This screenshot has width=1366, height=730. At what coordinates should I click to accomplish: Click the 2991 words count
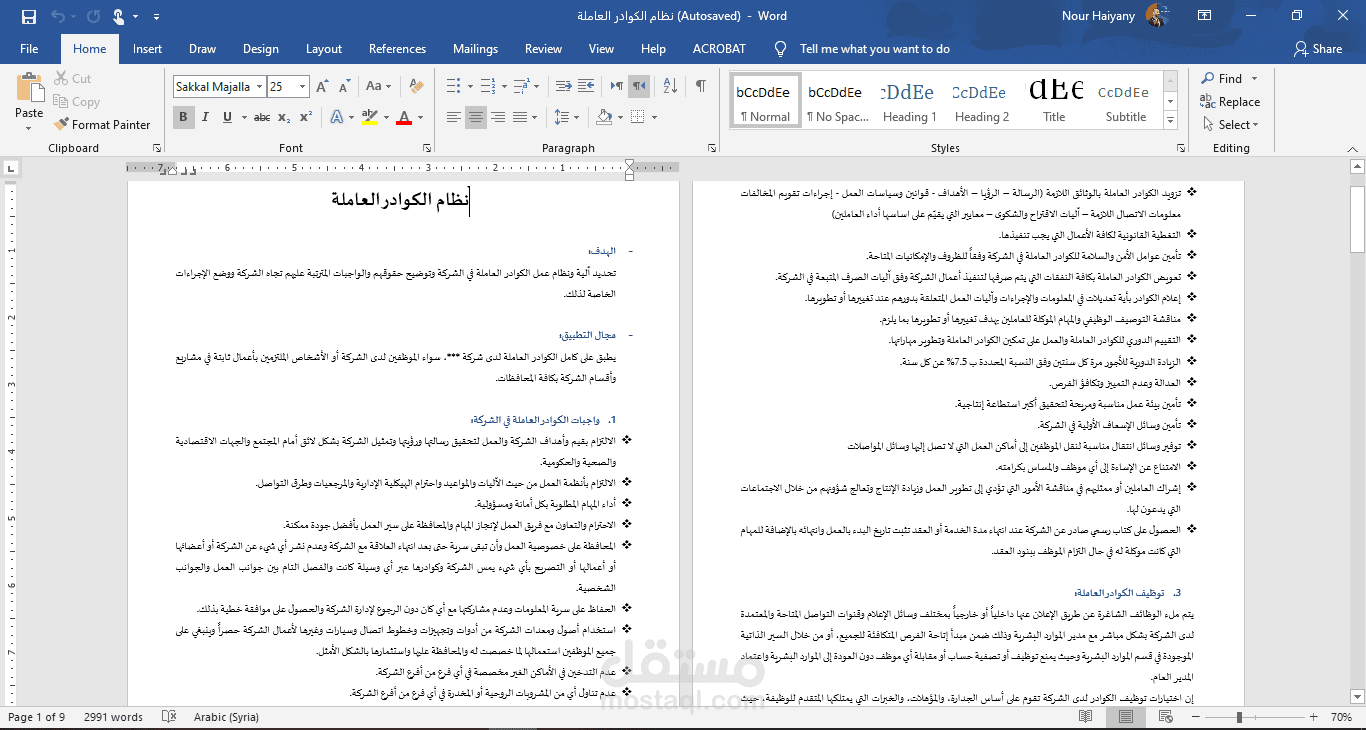point(113,717)
